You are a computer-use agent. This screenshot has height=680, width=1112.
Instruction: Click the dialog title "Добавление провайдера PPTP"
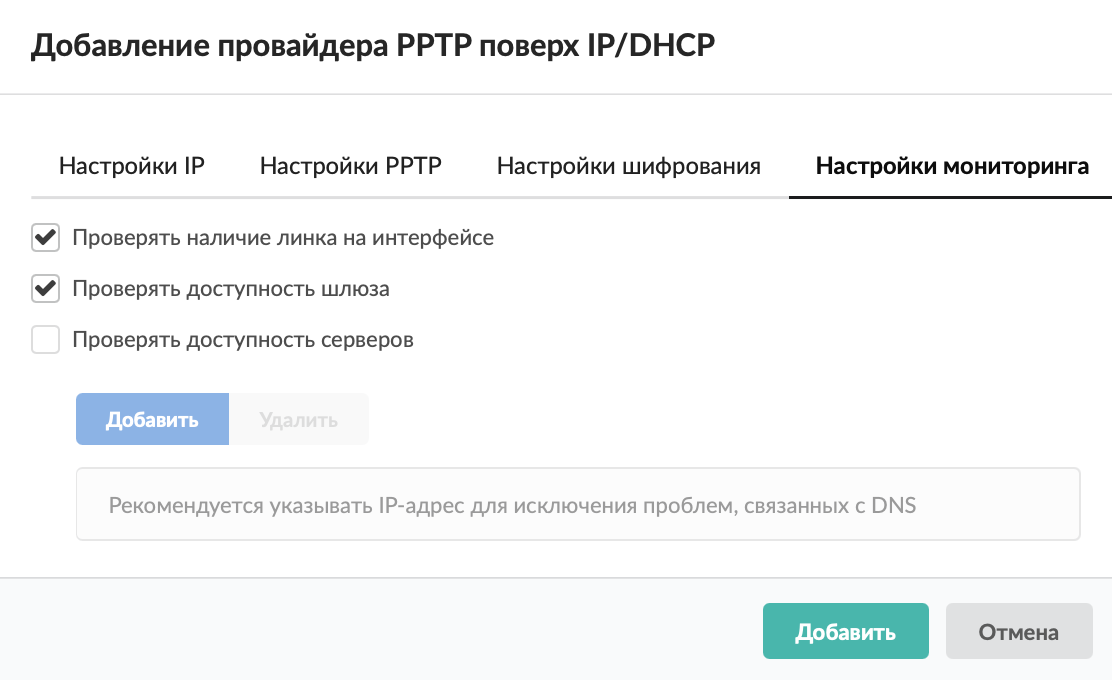coord(374,46)
